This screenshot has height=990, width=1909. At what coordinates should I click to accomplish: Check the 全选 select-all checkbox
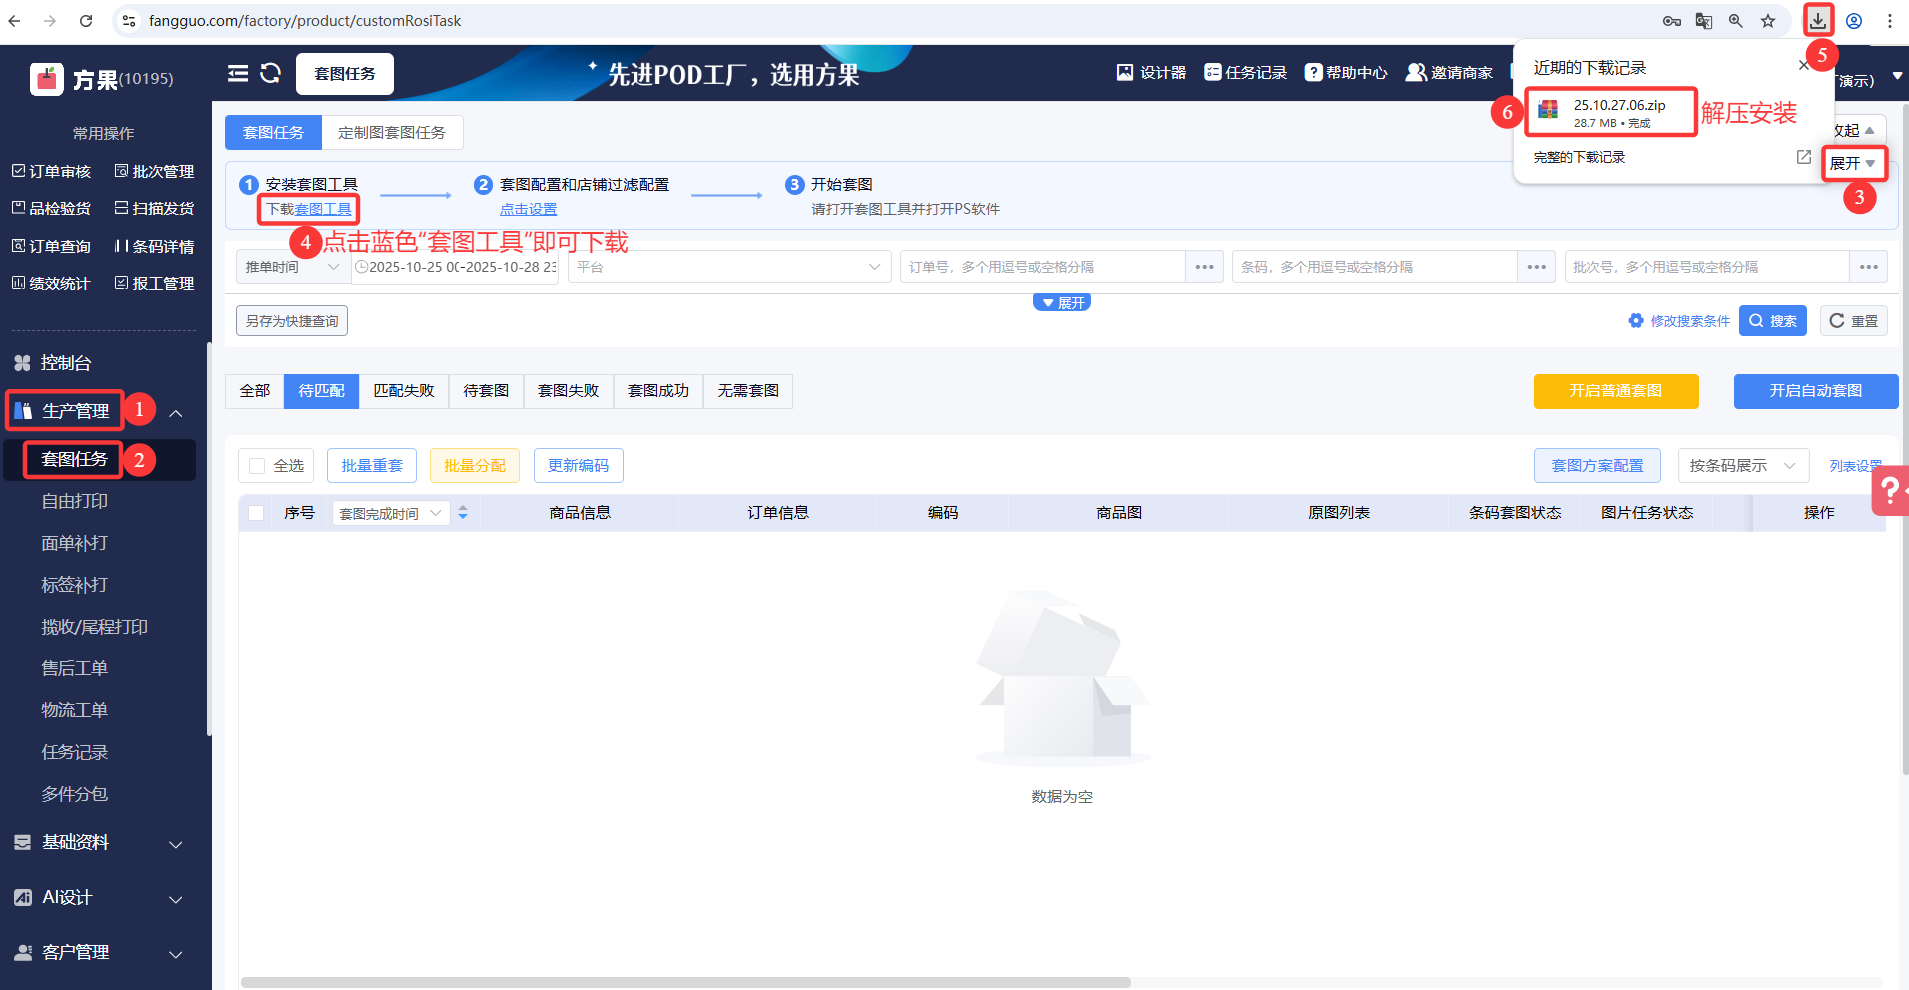(258, 466)
